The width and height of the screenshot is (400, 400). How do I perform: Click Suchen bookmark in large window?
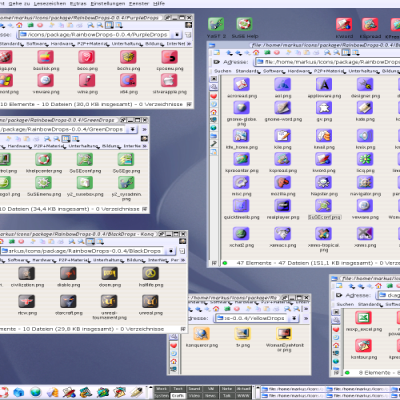(223, 71)
